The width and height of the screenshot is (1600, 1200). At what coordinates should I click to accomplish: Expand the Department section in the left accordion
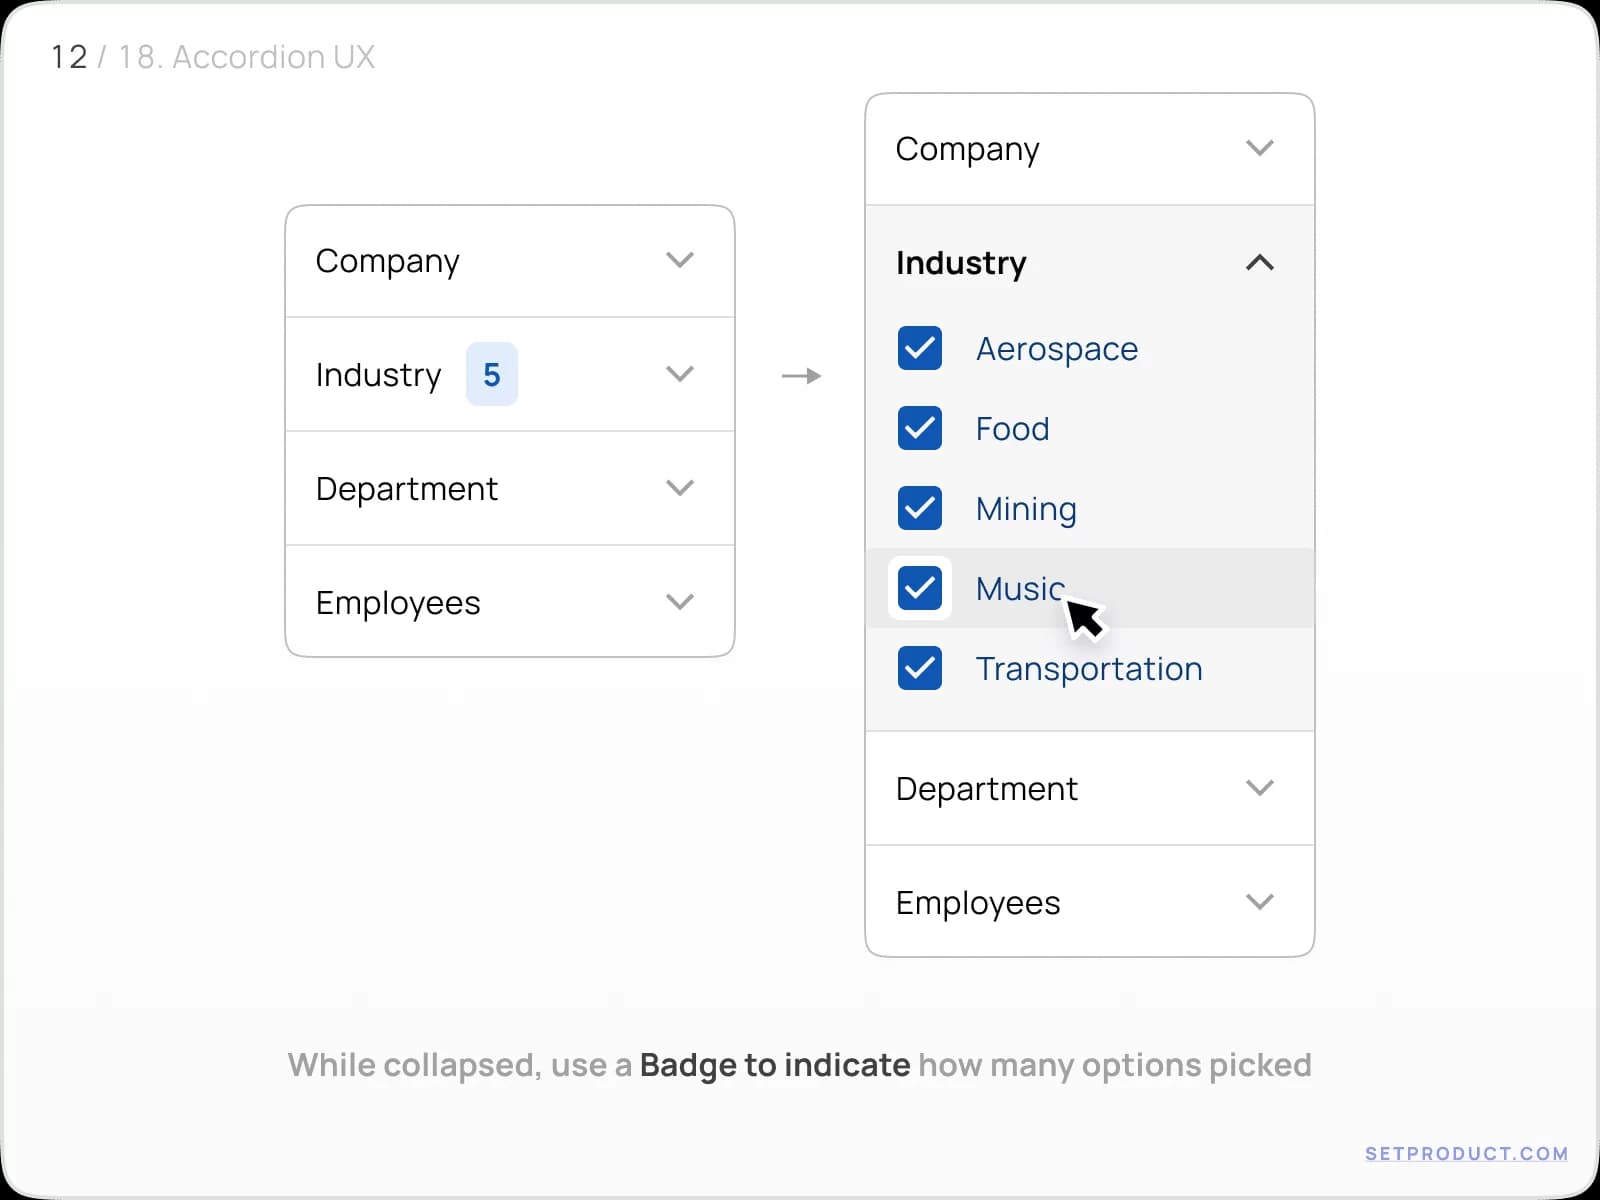(x=509, y=488)
